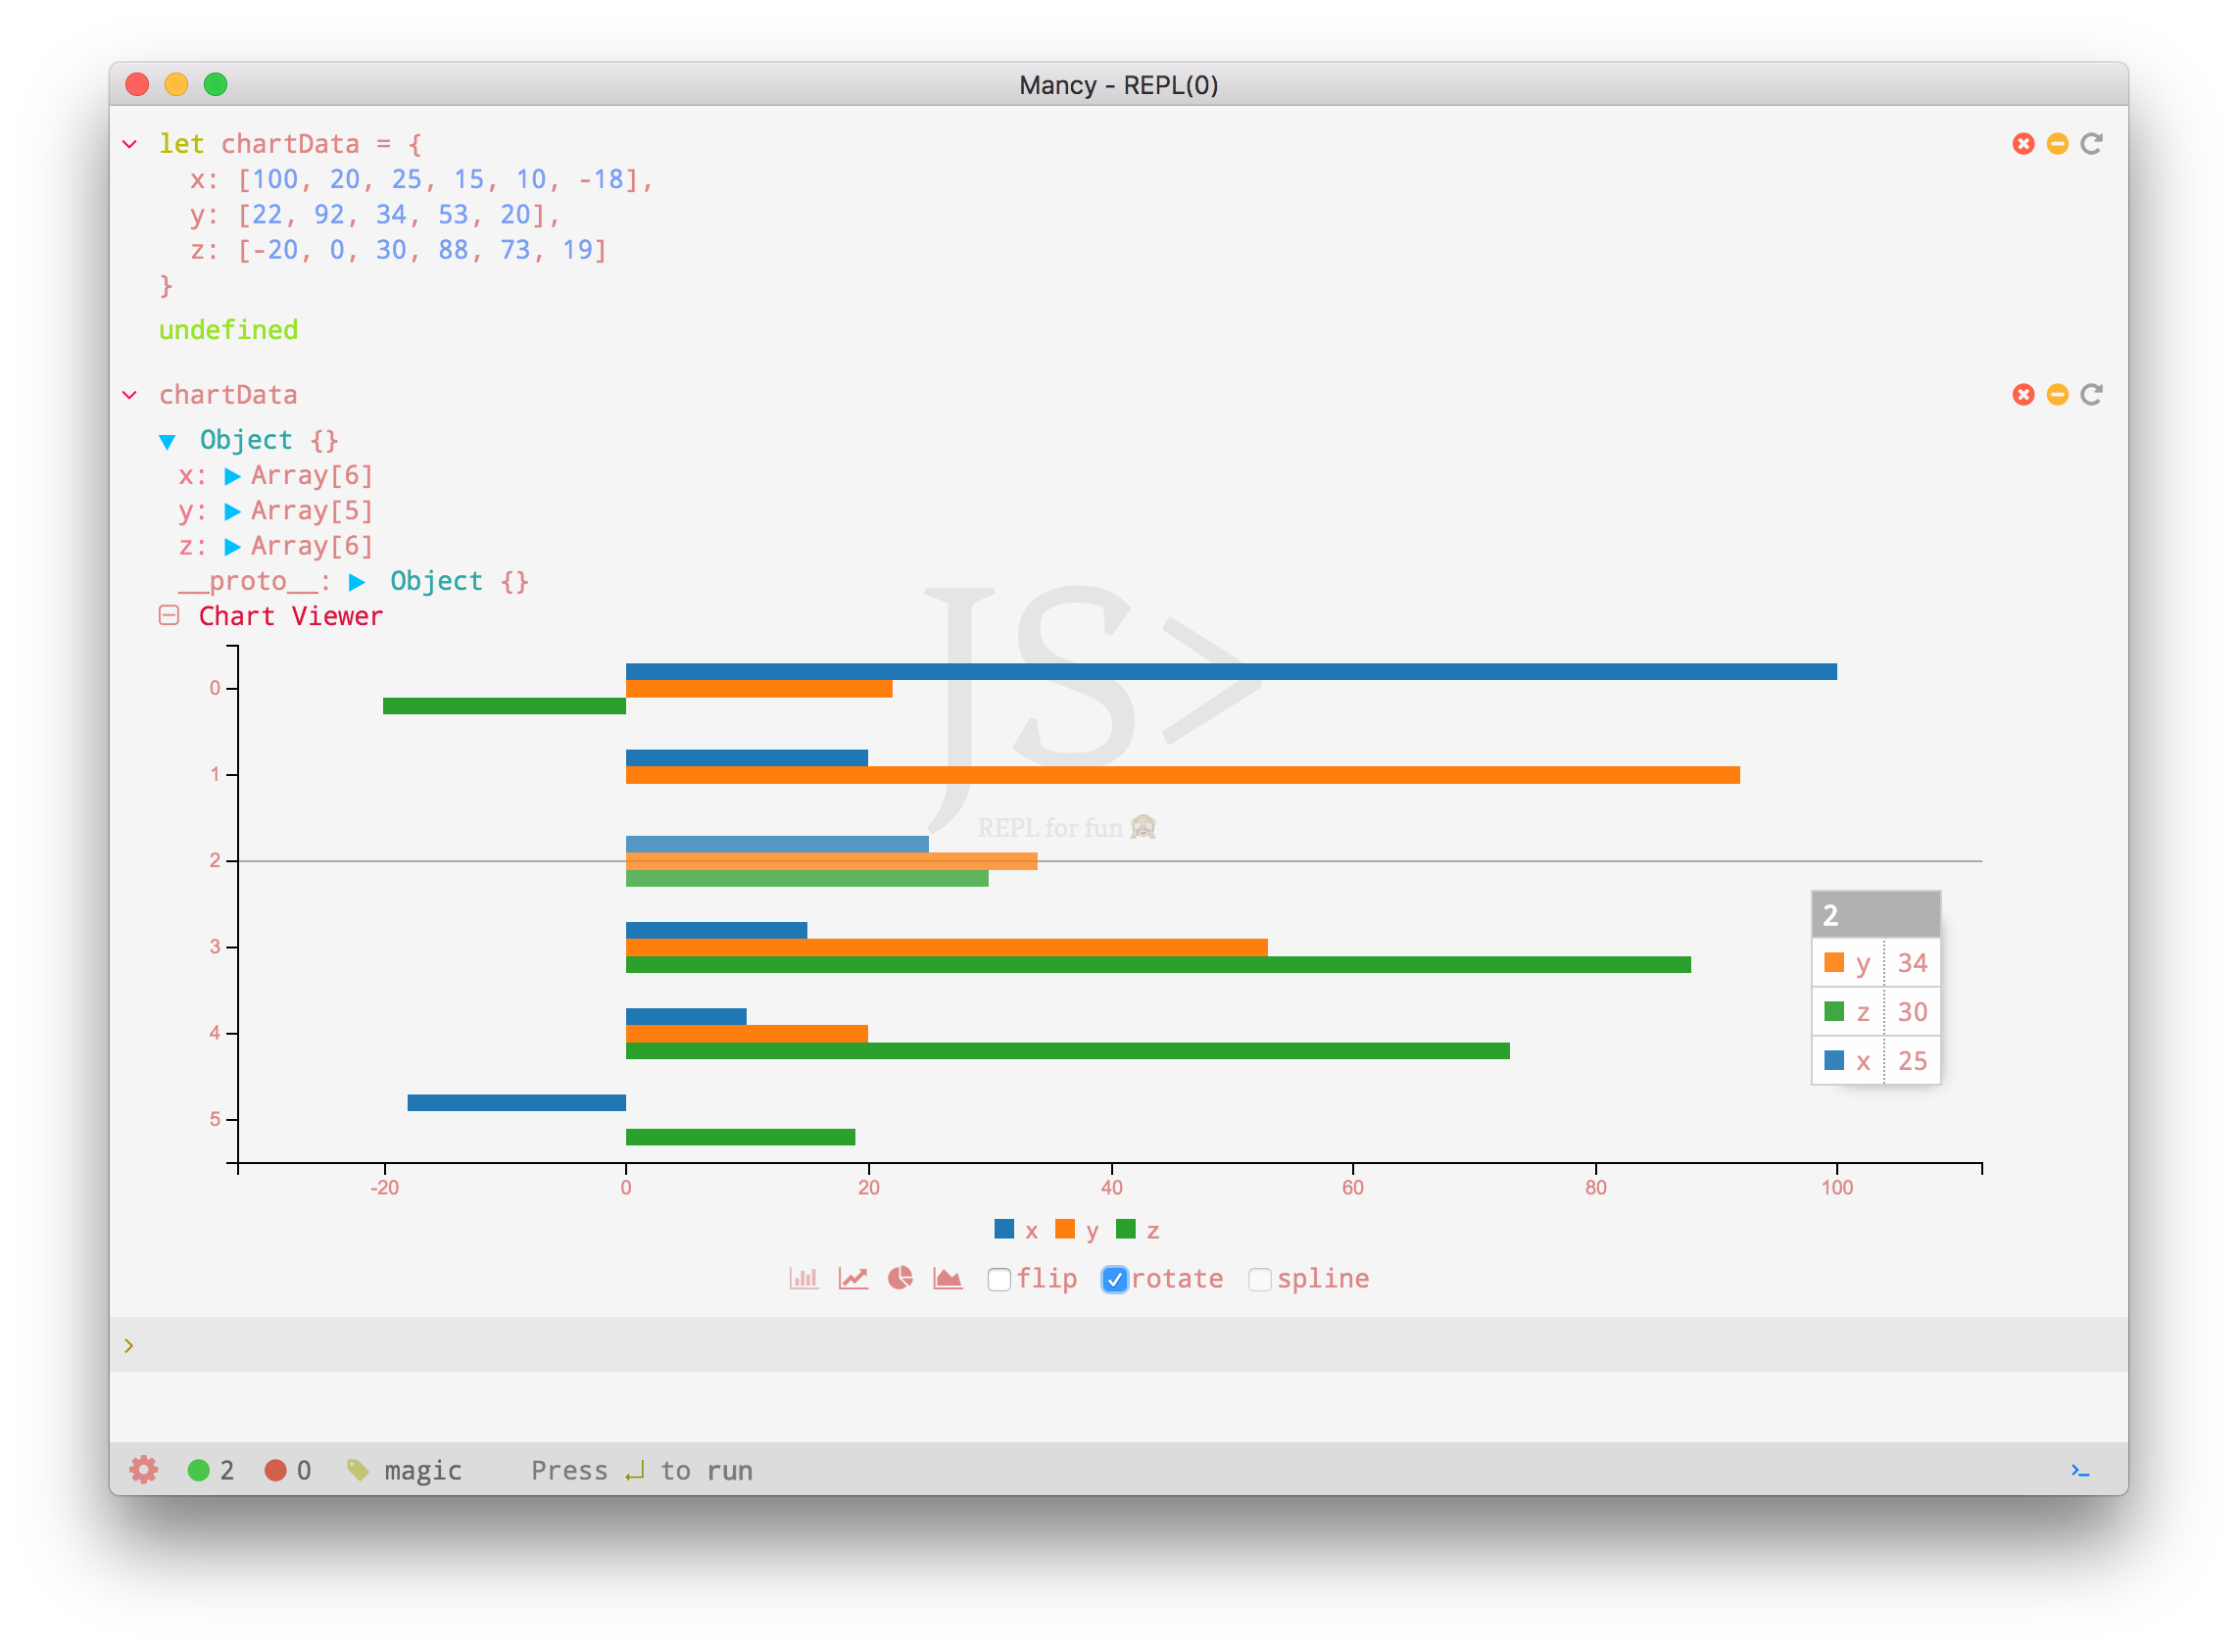Collapse the Chart Viewer section
2238x1652 pixels.
click(169, 616)
